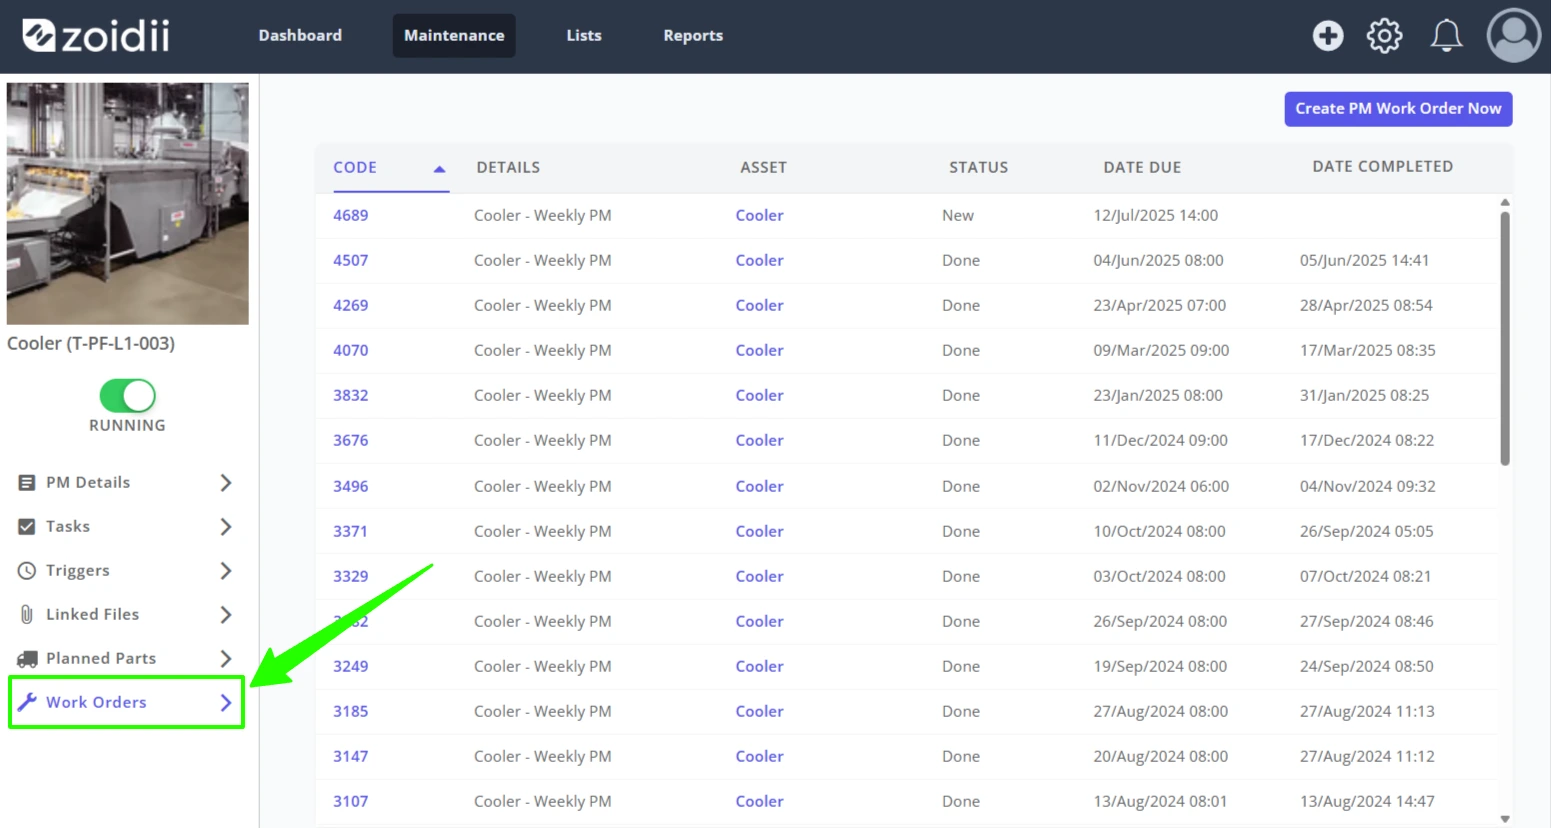This screenshot has height=828, width=1551.
Task: Click the Tasks checkbox icon
Action: click(x=27, y=527)
